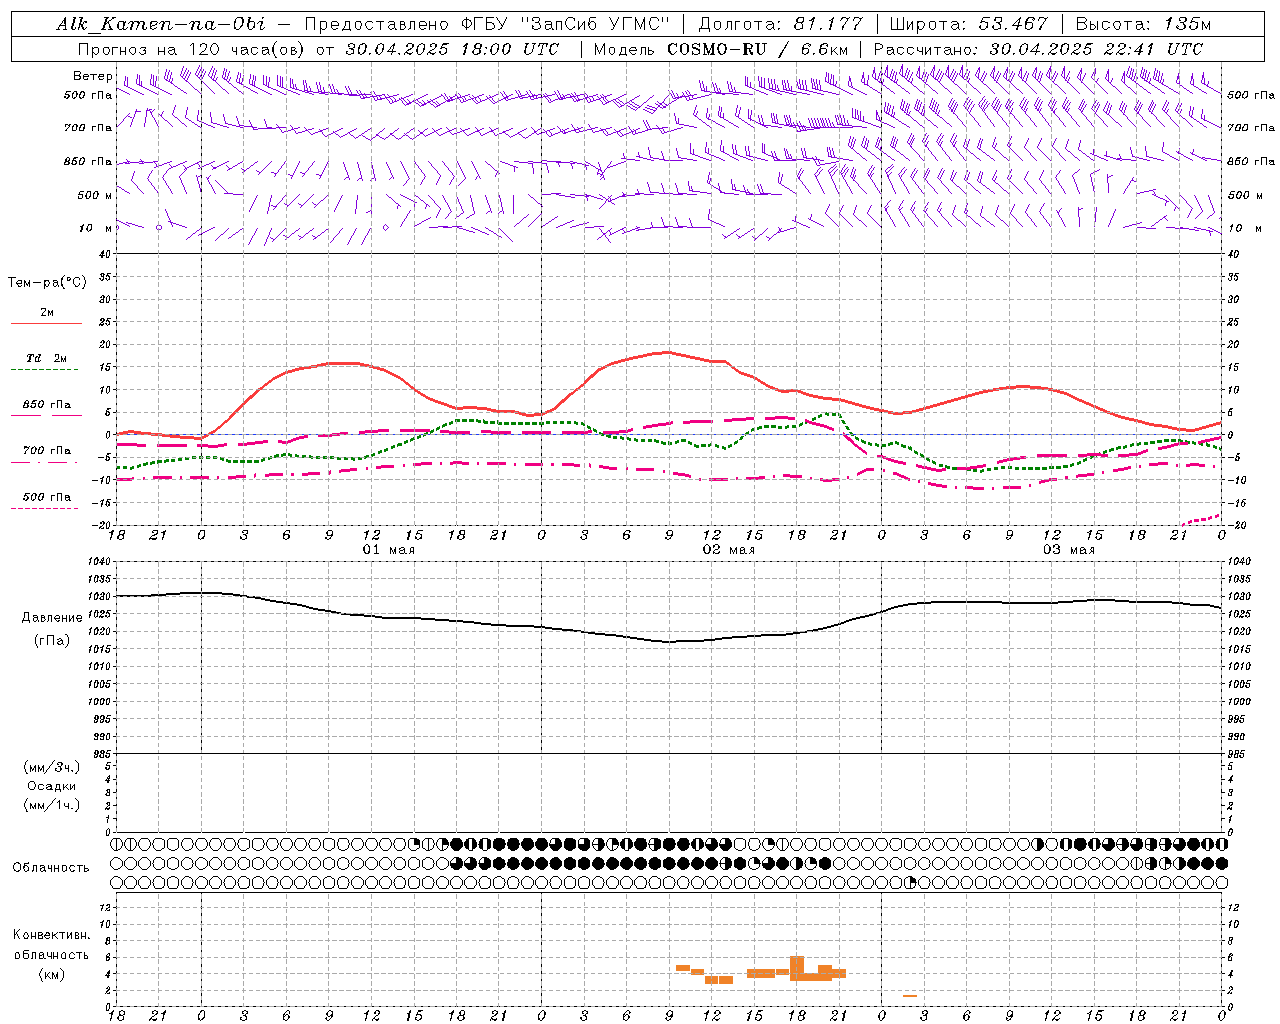The width and height of the screenshot is (1280, 1024).
Task: Click the 'Конвективн.' convective cloud label
Action: [x=52, y=935]
